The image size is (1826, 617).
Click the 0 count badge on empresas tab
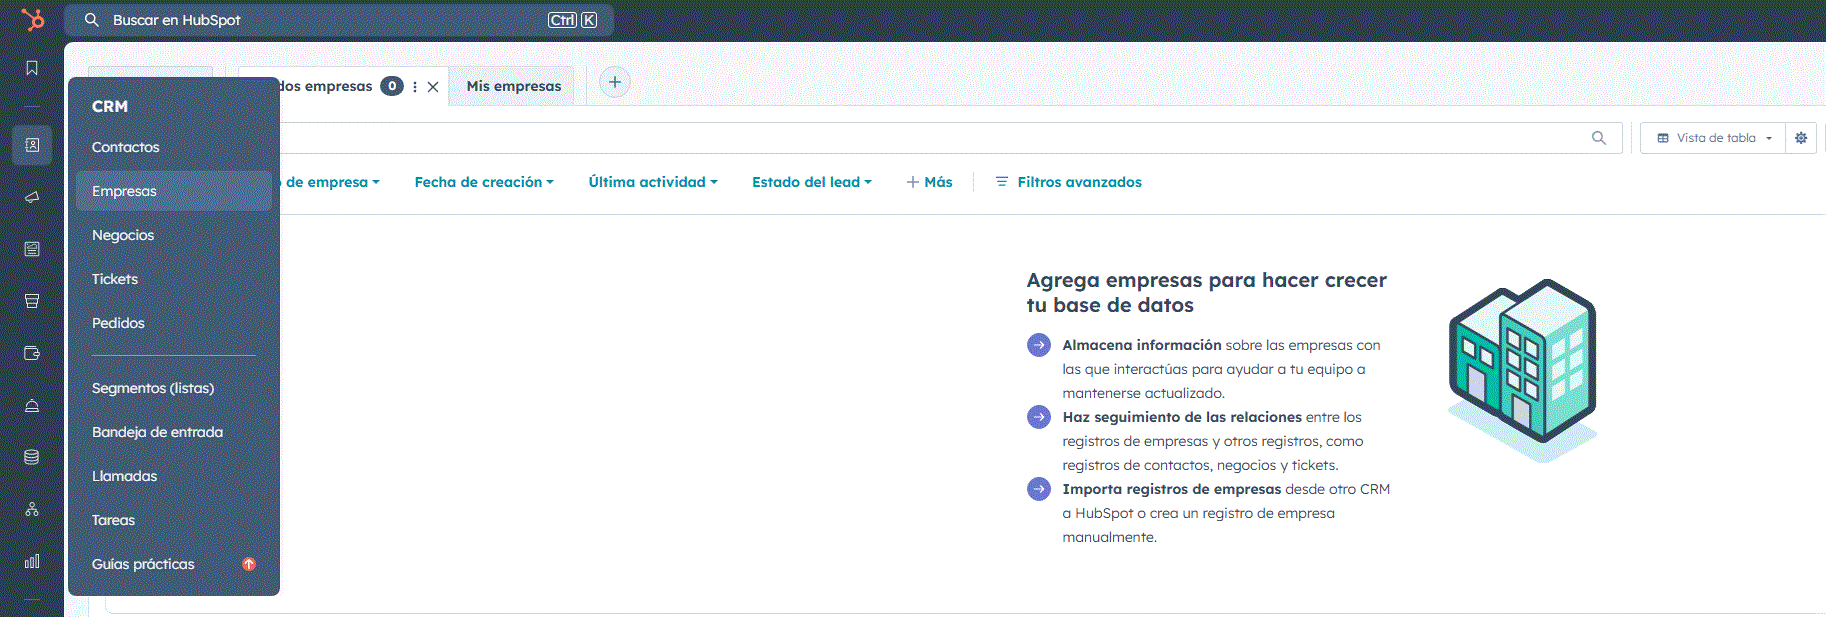pyautogui.click(x=392, y=86)
